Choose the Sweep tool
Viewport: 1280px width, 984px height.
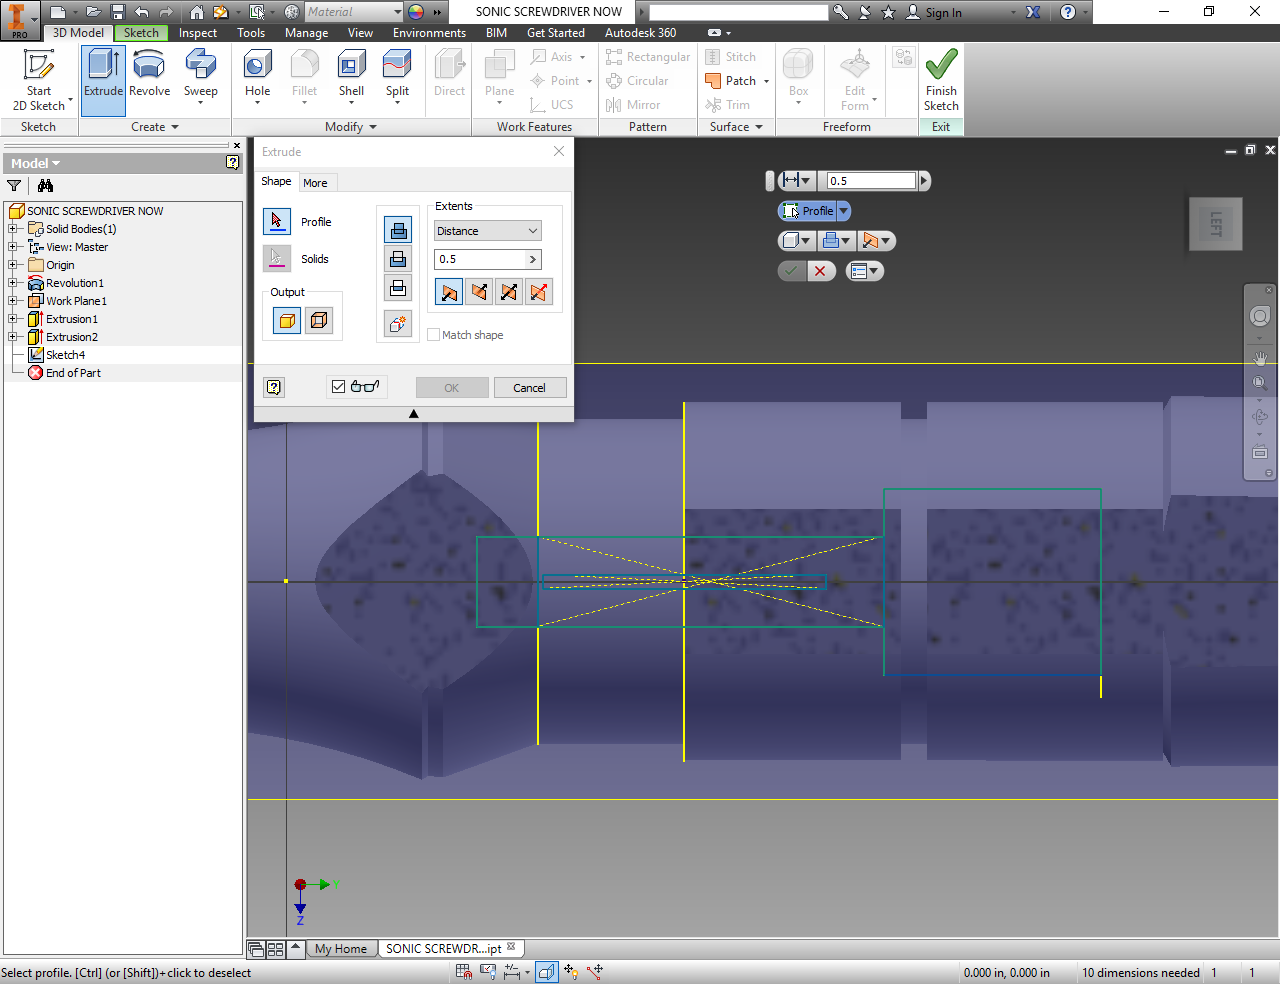[200, 74]
